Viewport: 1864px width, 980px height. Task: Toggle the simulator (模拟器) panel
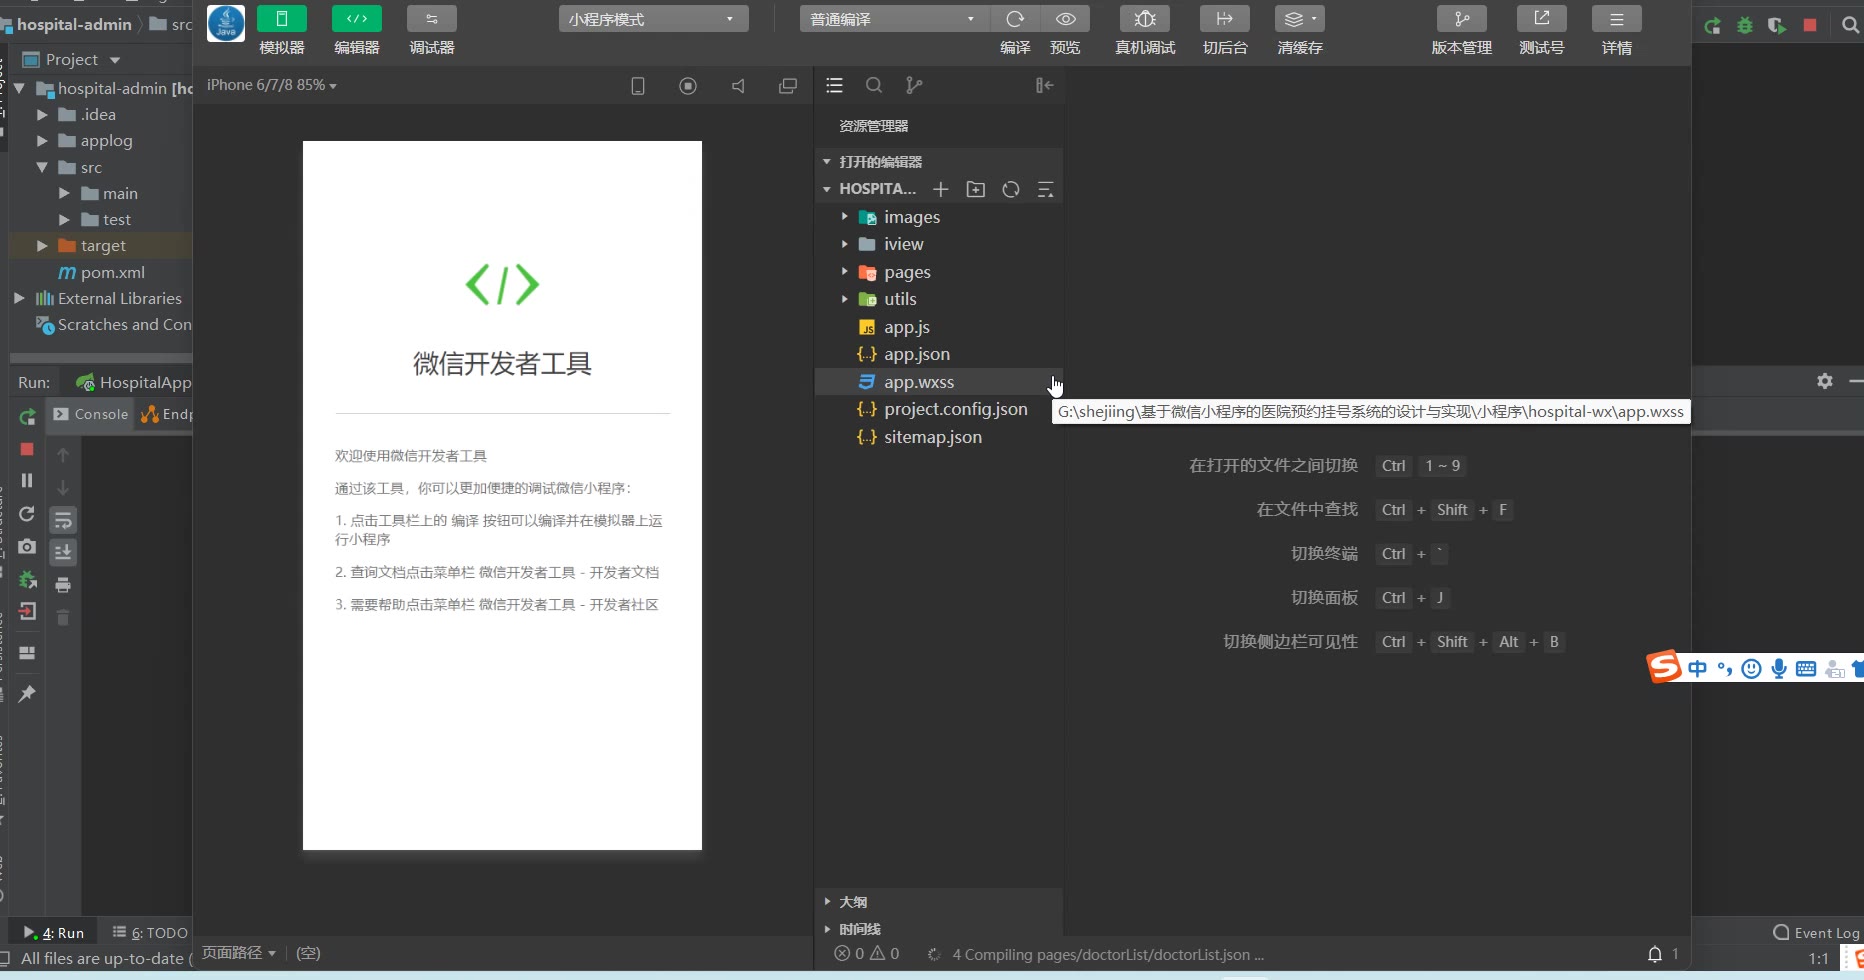tap(282, 19)
